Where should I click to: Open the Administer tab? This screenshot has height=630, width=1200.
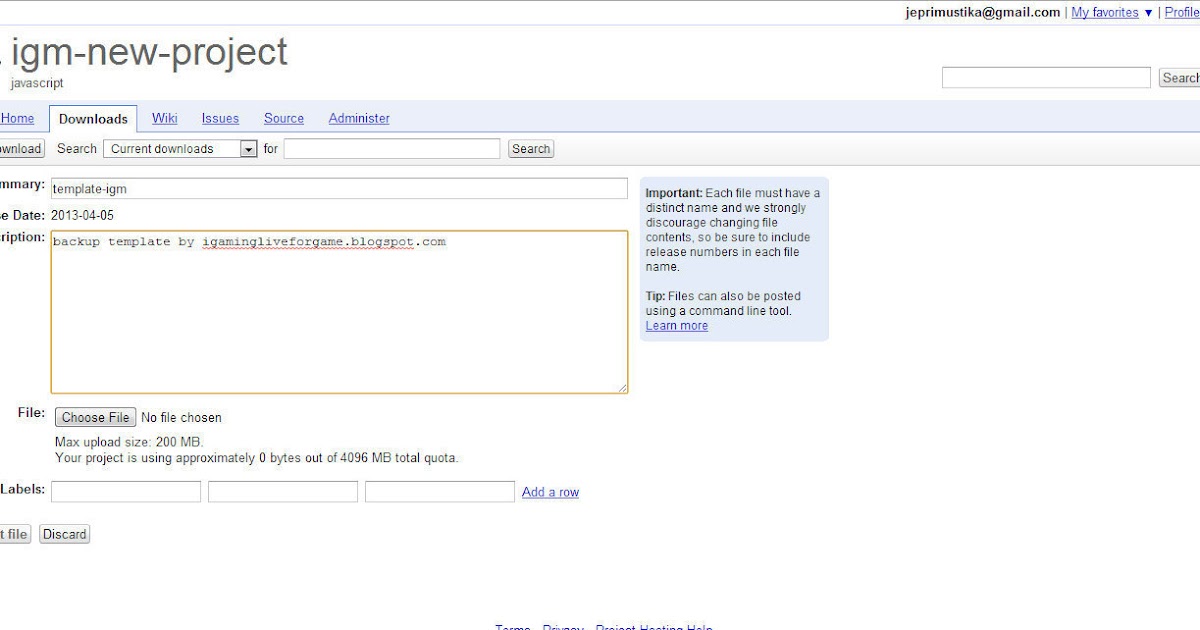pyautogui.click(x=359, y=118)
